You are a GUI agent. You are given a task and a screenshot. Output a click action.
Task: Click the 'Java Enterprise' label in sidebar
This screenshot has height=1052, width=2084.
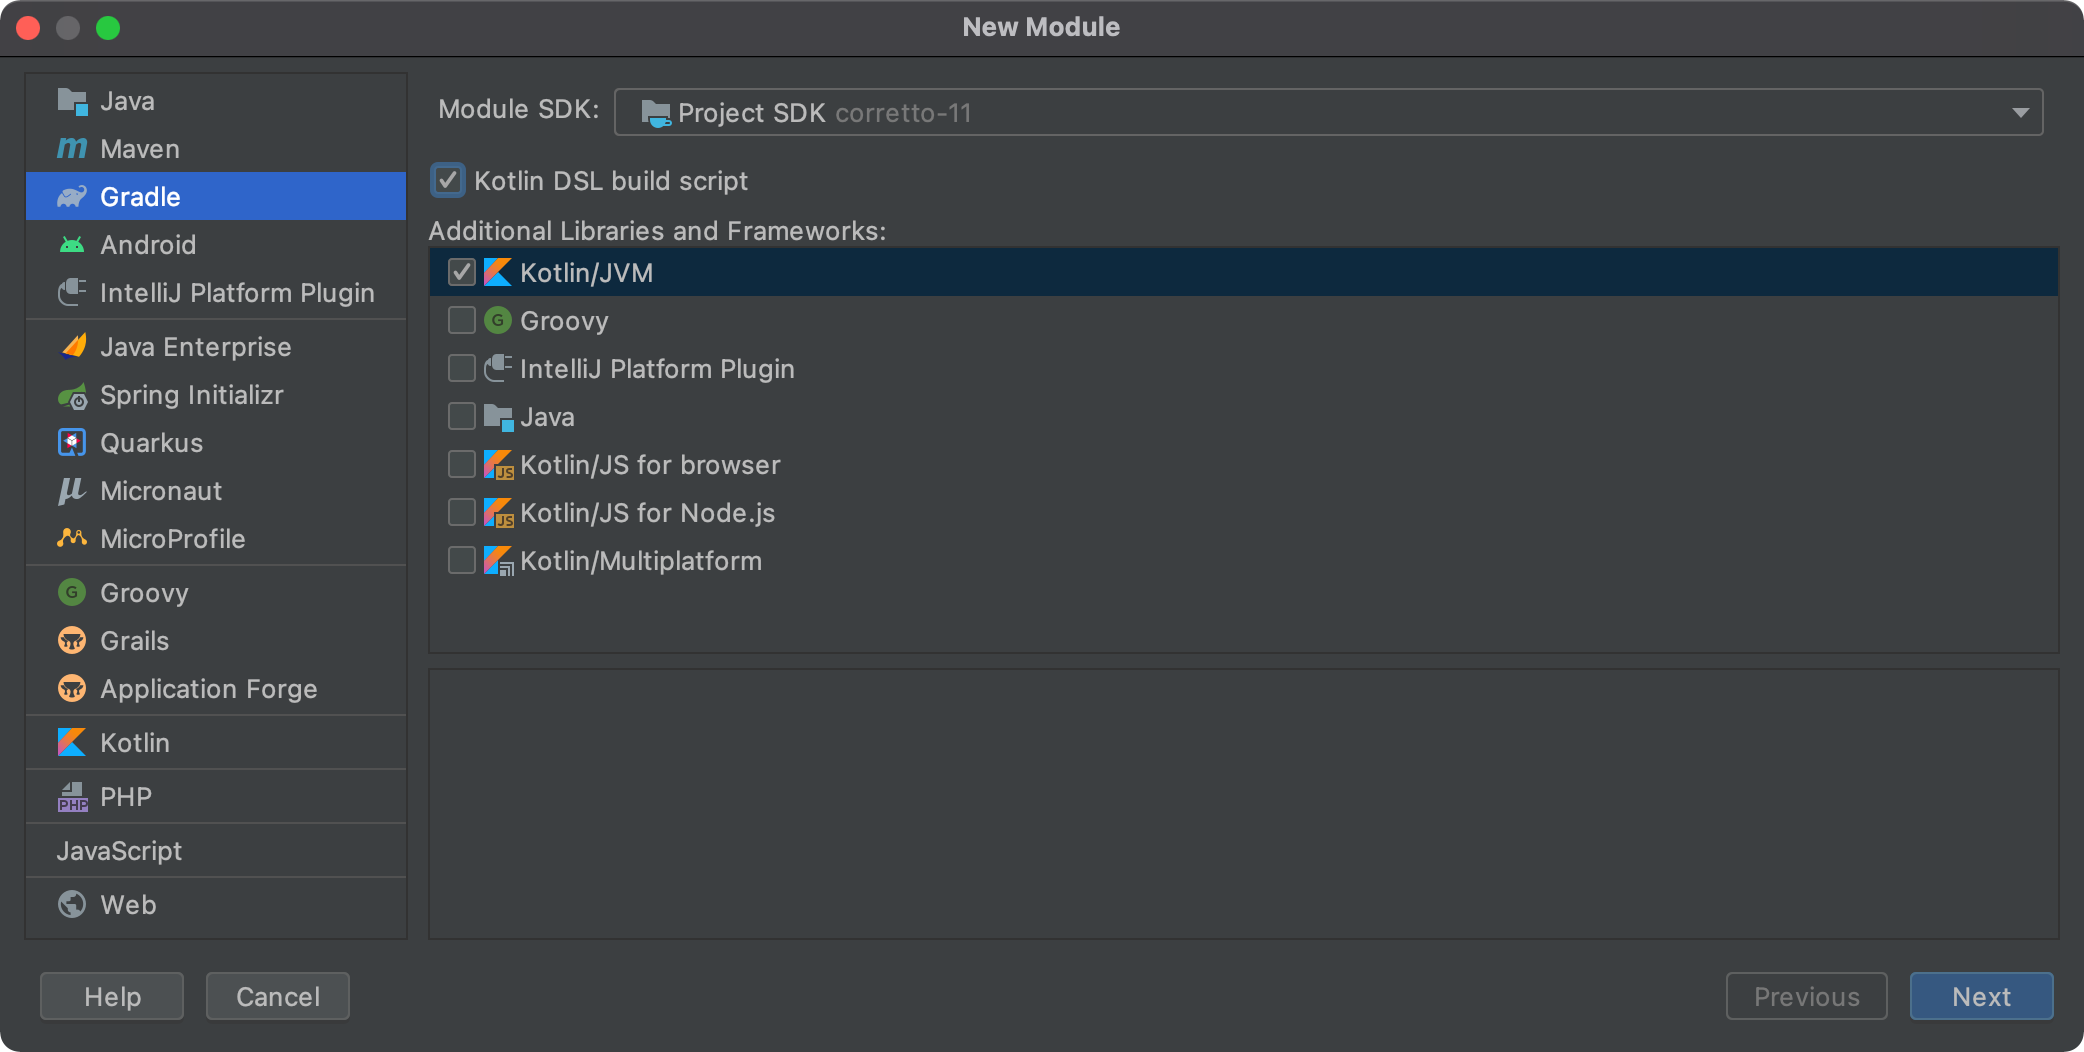[x=196, y=347]
